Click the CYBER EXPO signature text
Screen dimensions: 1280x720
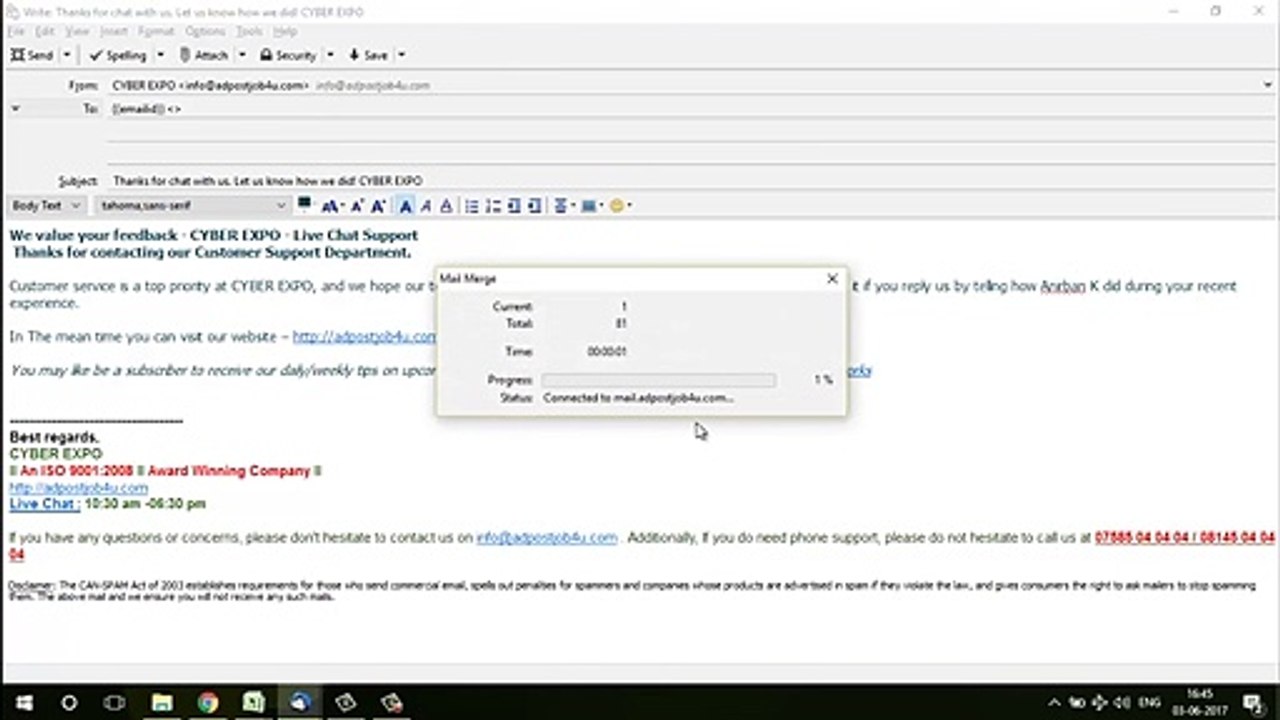tap(56, 454)
